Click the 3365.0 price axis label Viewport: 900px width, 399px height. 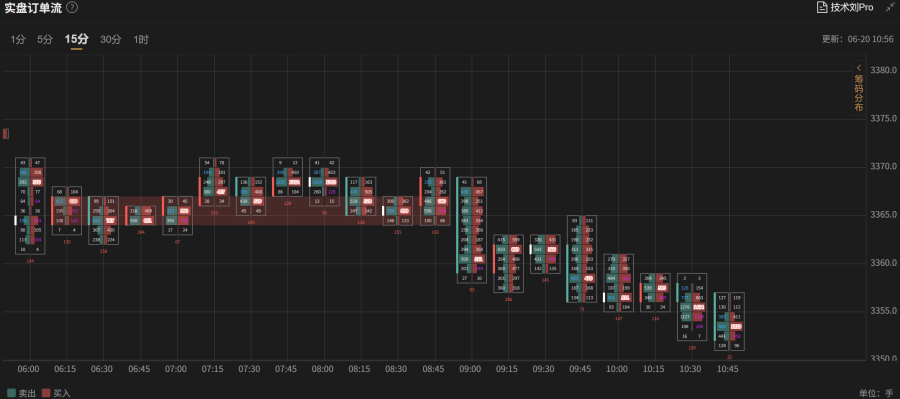coord(884,215)
